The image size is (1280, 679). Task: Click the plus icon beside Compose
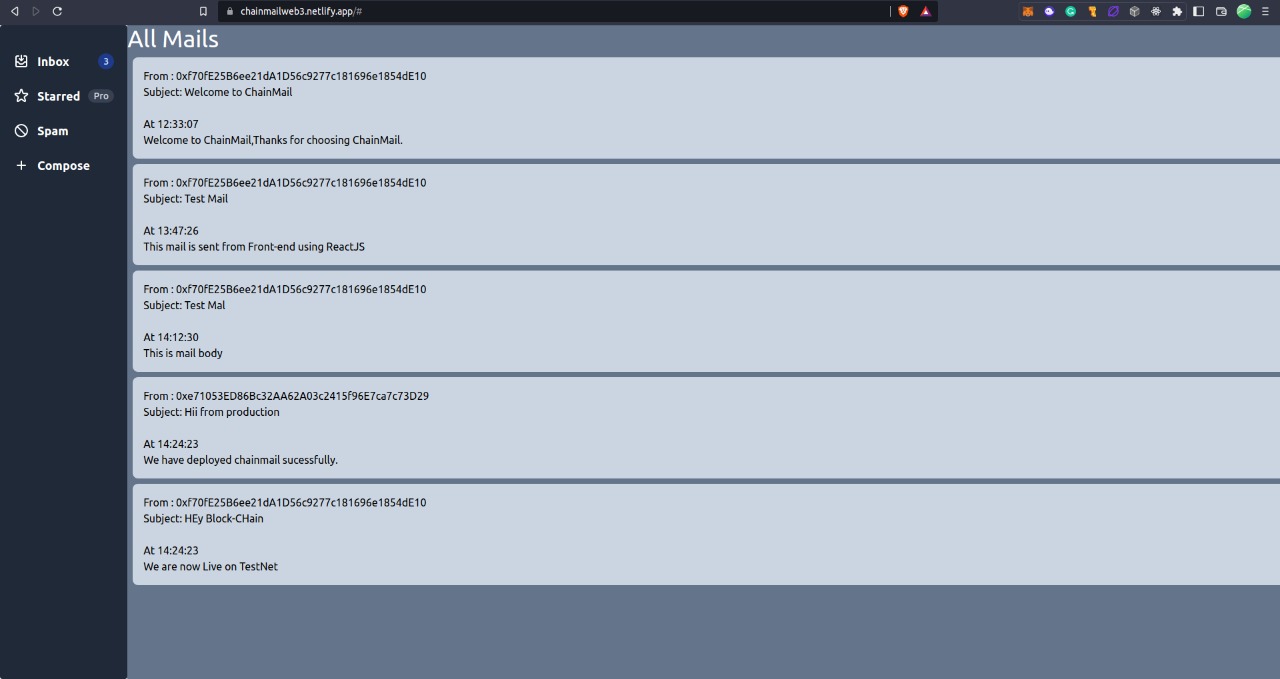tap(21, 166)
